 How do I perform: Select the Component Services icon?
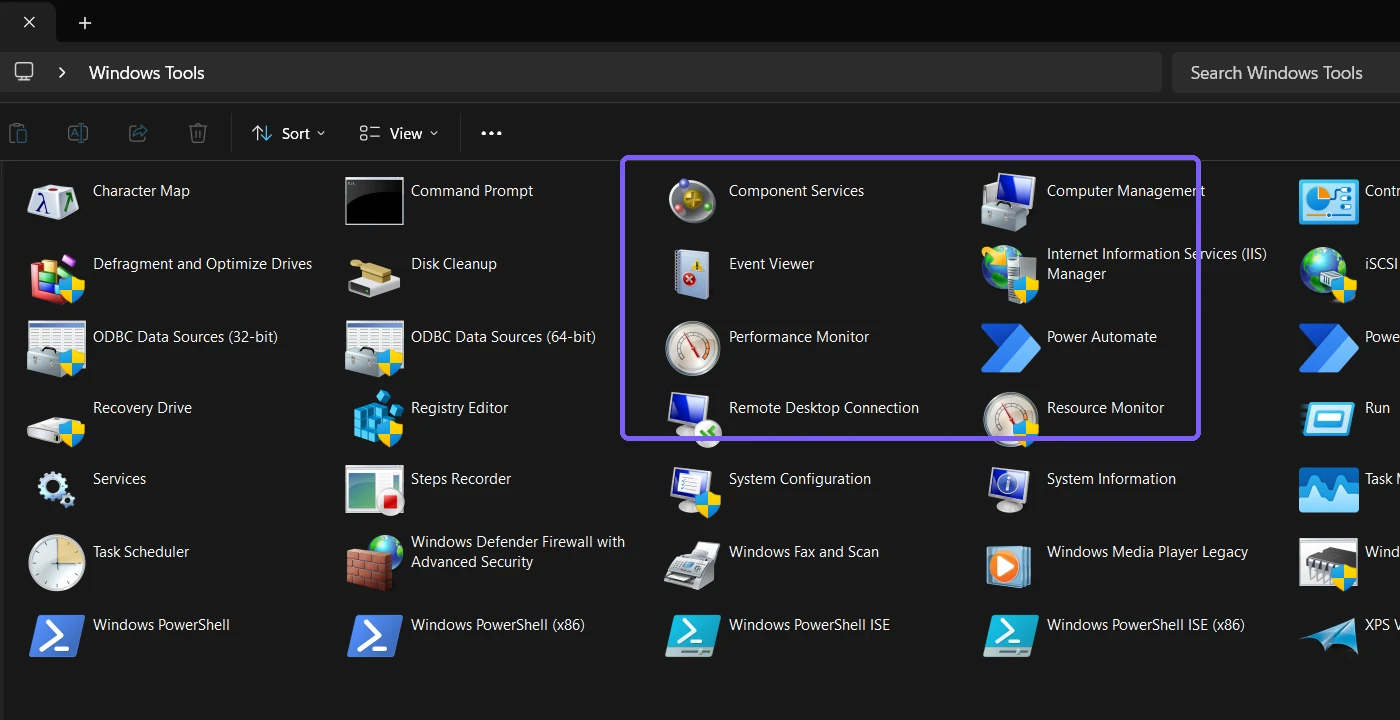692,201
